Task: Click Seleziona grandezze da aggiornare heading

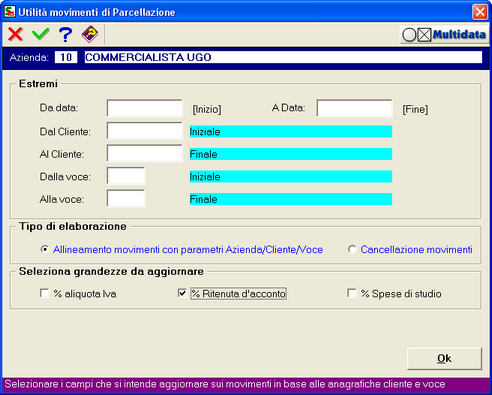Action: [x=111, y=271]
